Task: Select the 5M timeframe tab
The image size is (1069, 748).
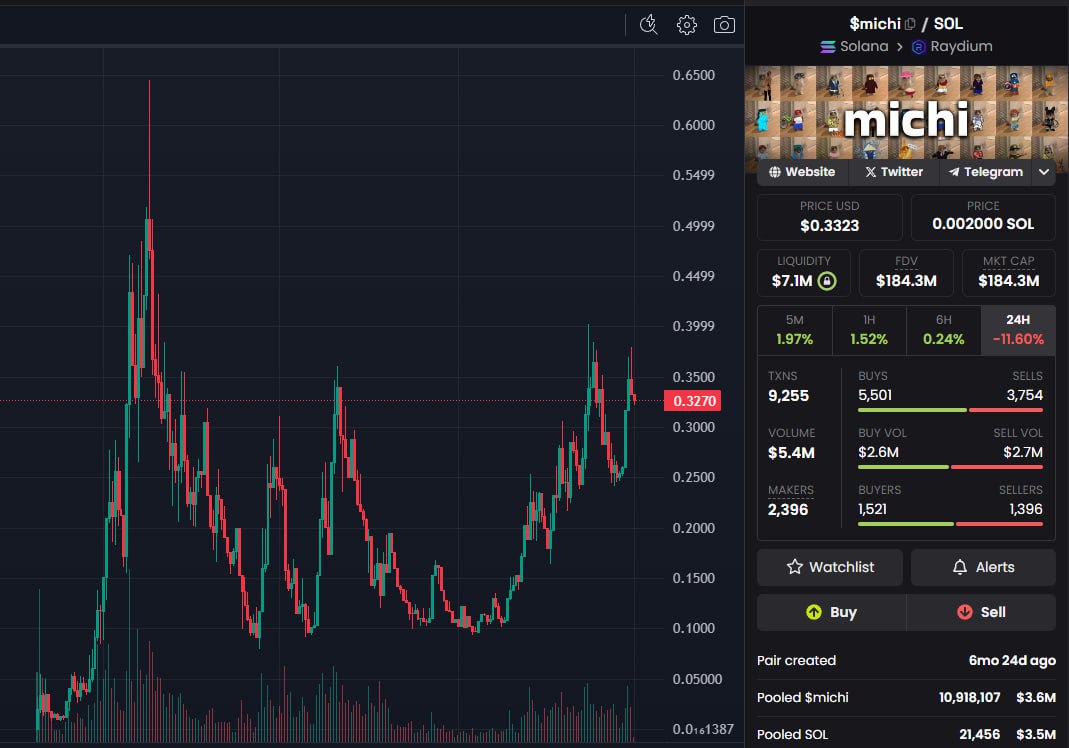Action: pos(794,330)
